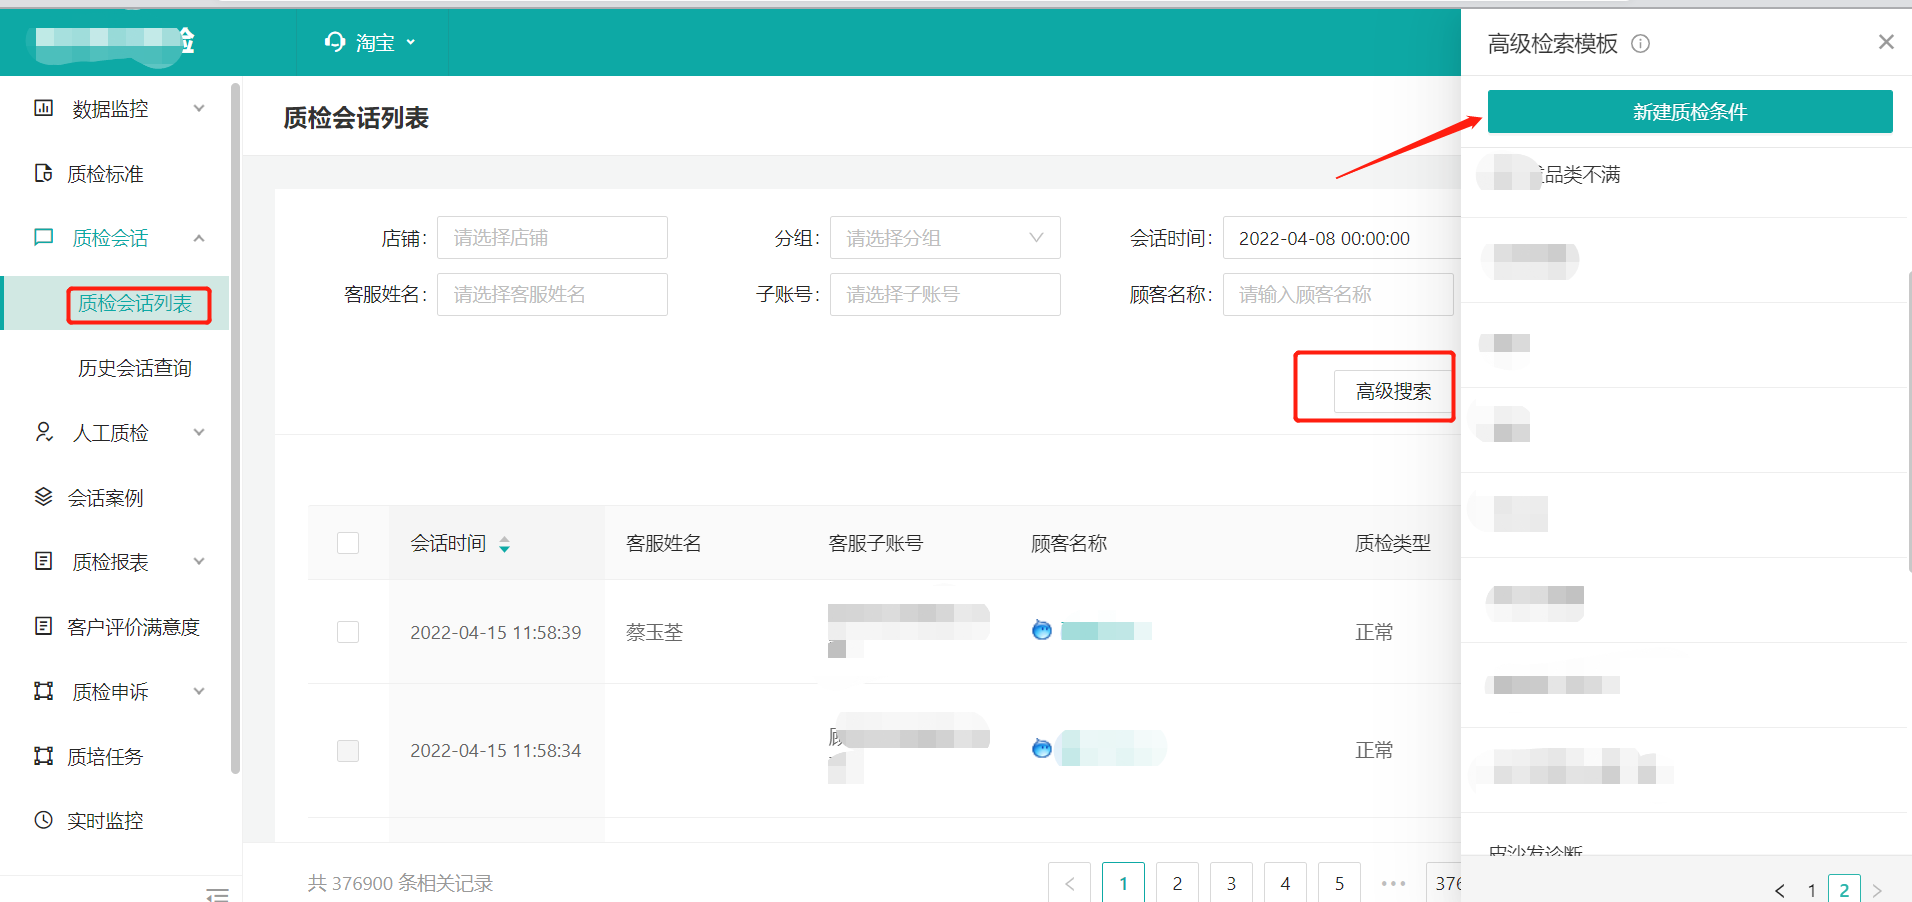The width and height of the screenshot is (1912, 902).
Task: Click the sidebar vertical scrollbar
Action: coord(235,428)
